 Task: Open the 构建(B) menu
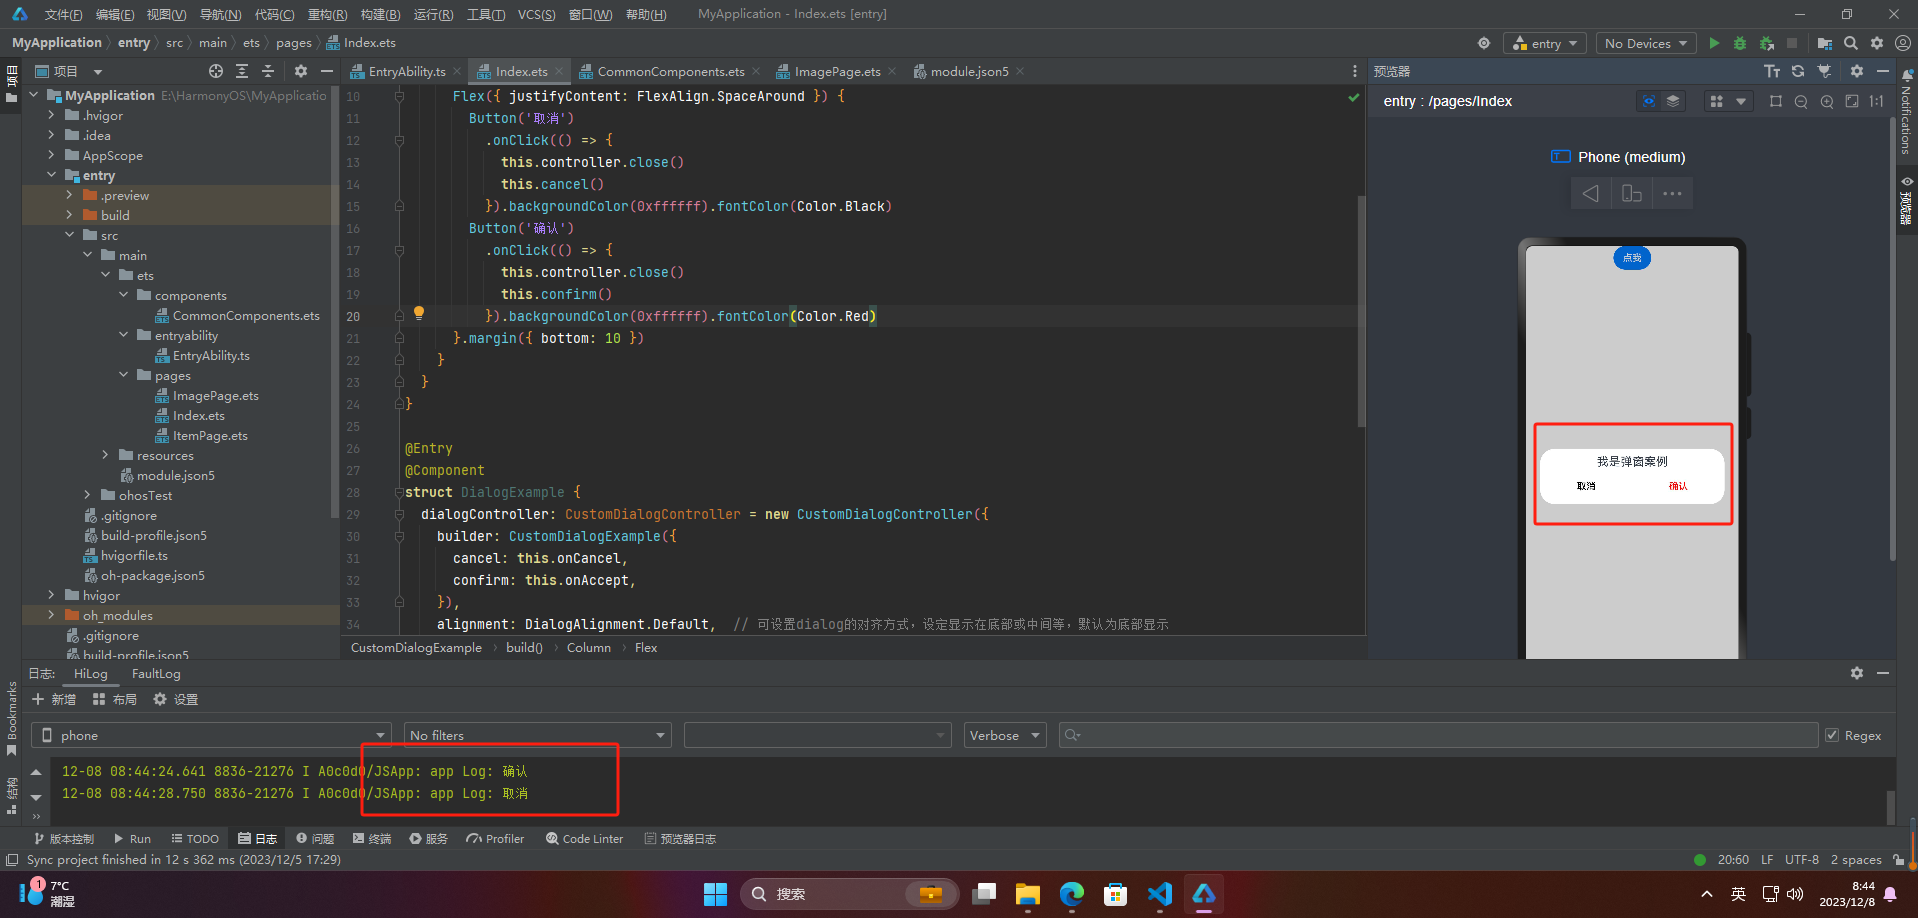pos(380,14)
